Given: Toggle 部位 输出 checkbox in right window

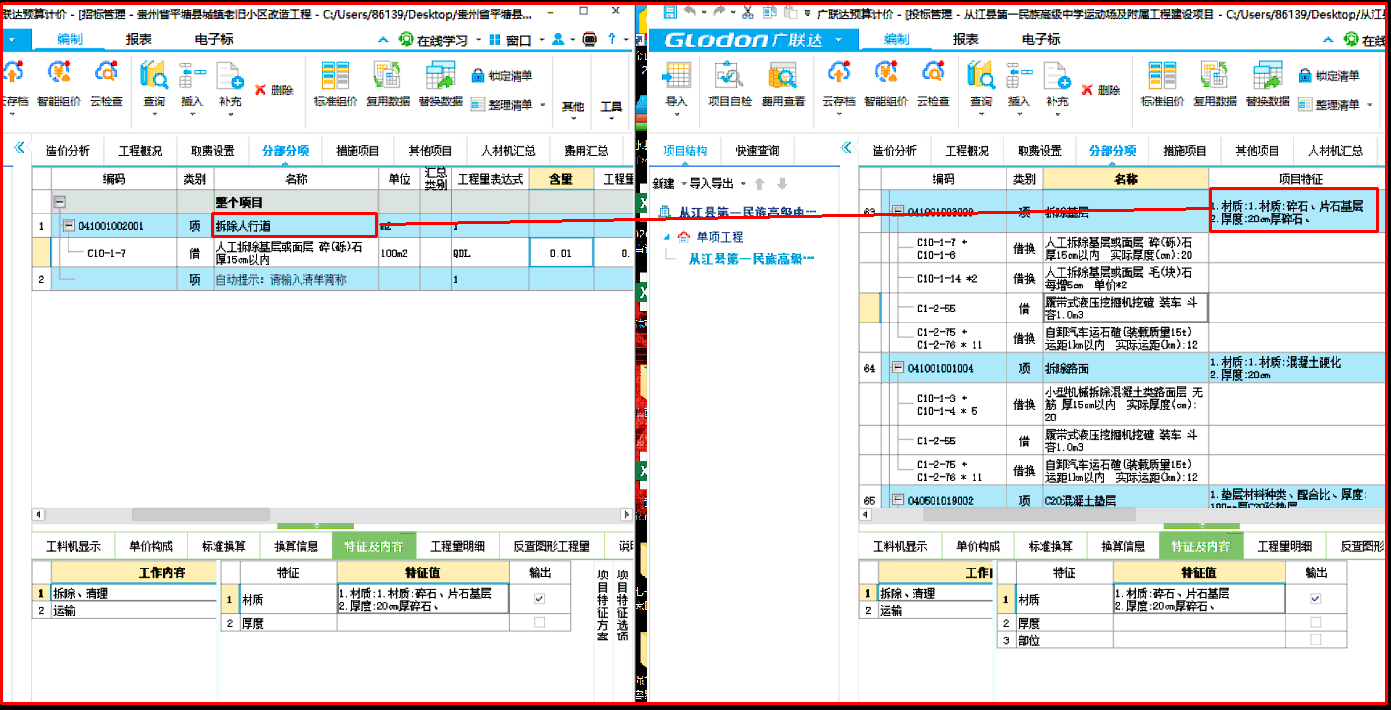Looking at the screenshot, I should point(1315,639).
